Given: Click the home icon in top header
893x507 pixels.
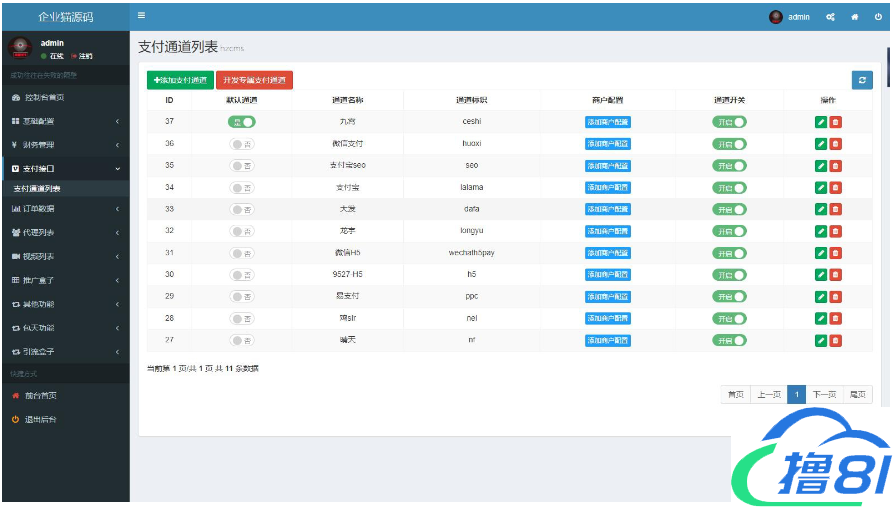Looking at the screenshot, I should (855, 17).
